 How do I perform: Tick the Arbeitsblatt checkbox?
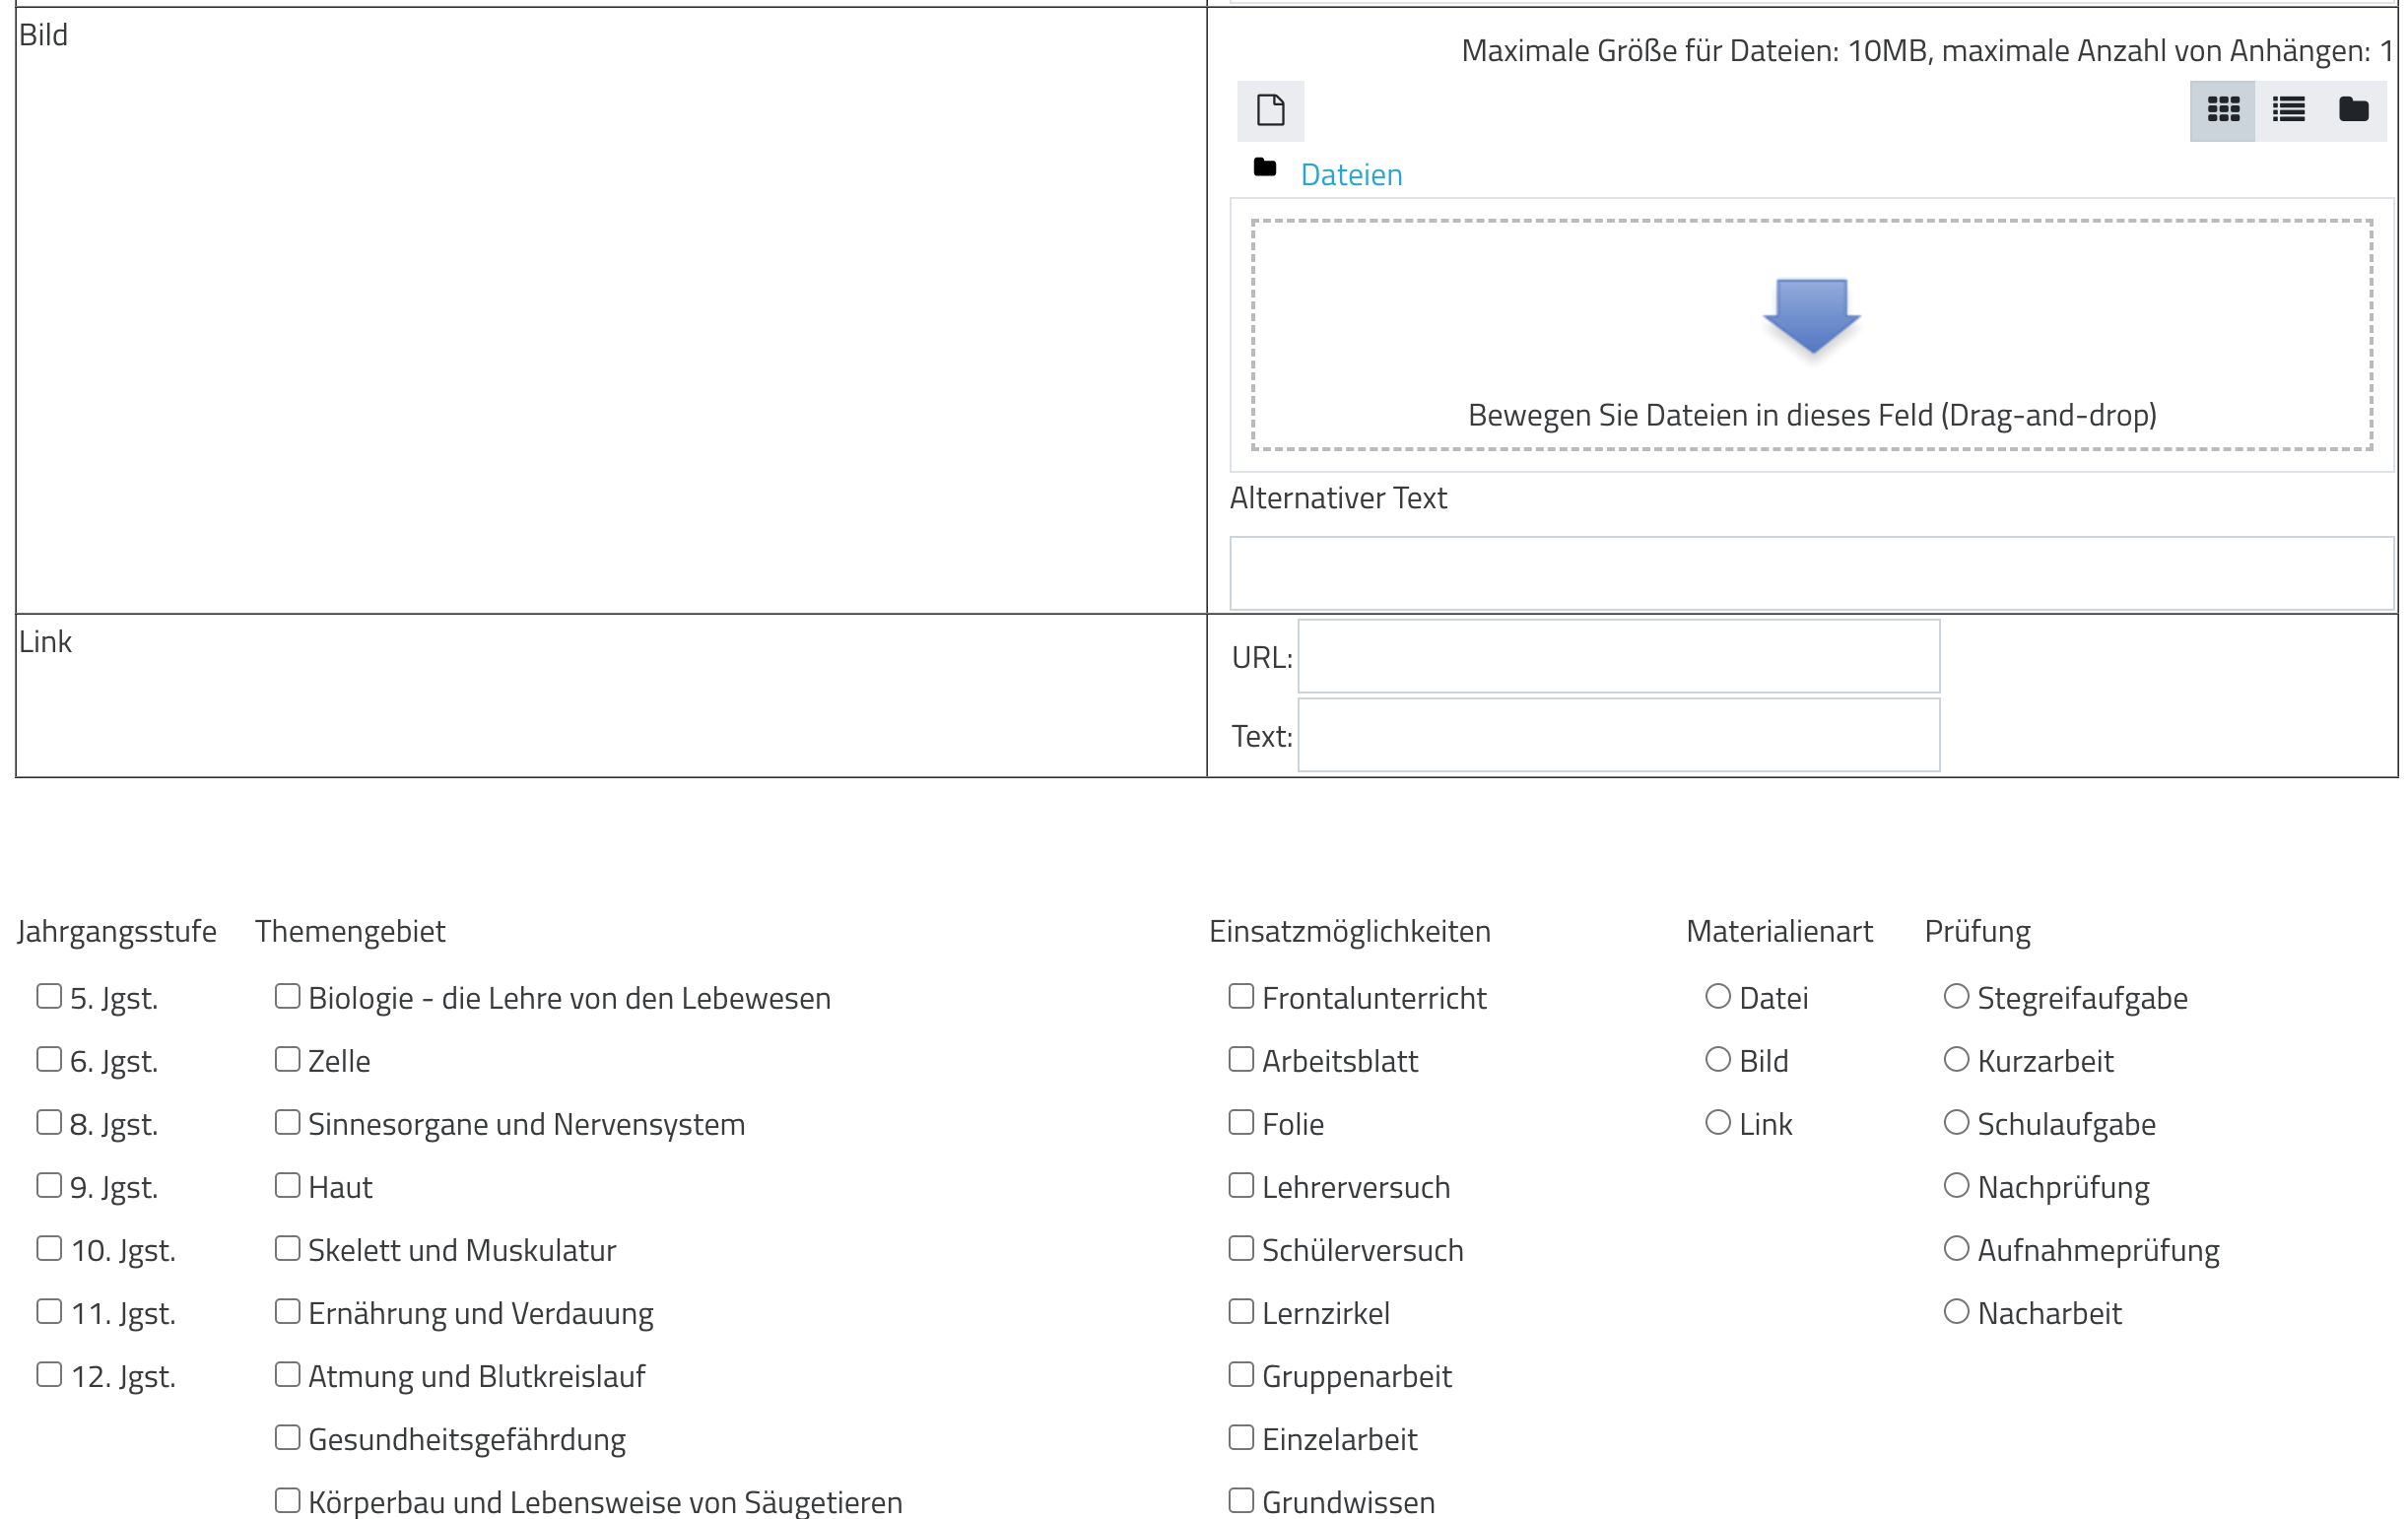[1241, 1059]
